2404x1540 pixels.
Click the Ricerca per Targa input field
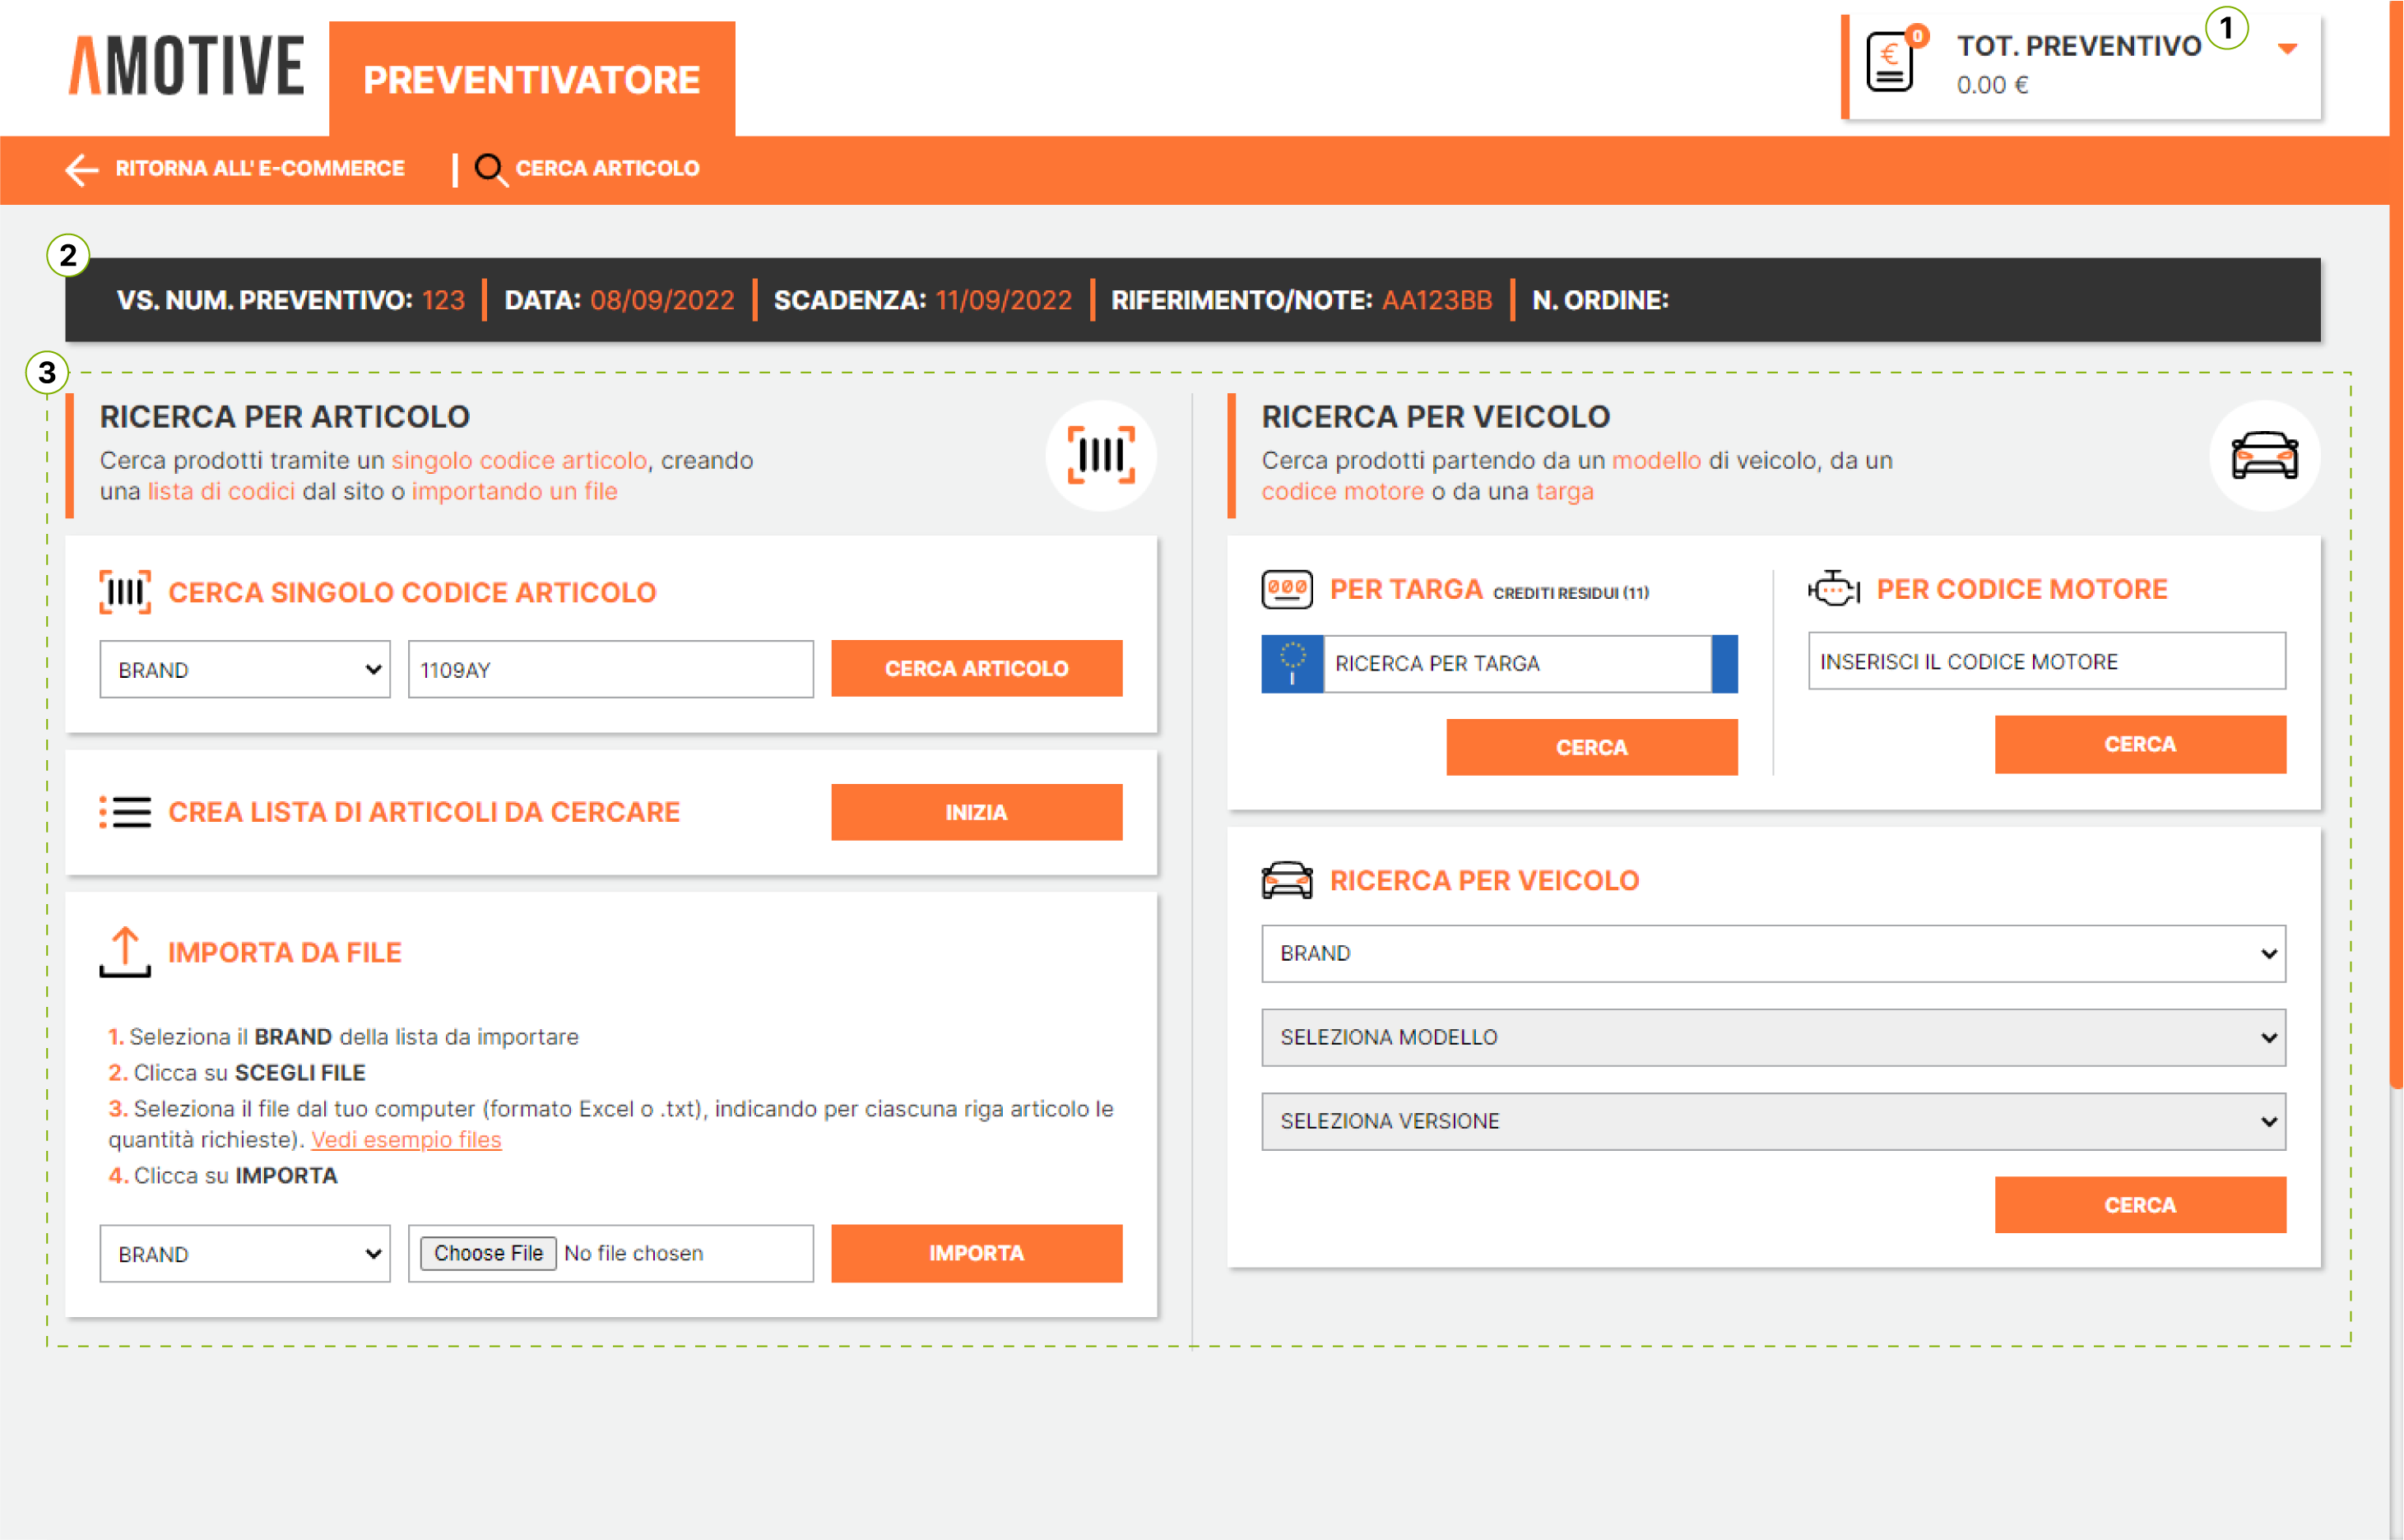tap(1516, 663)
